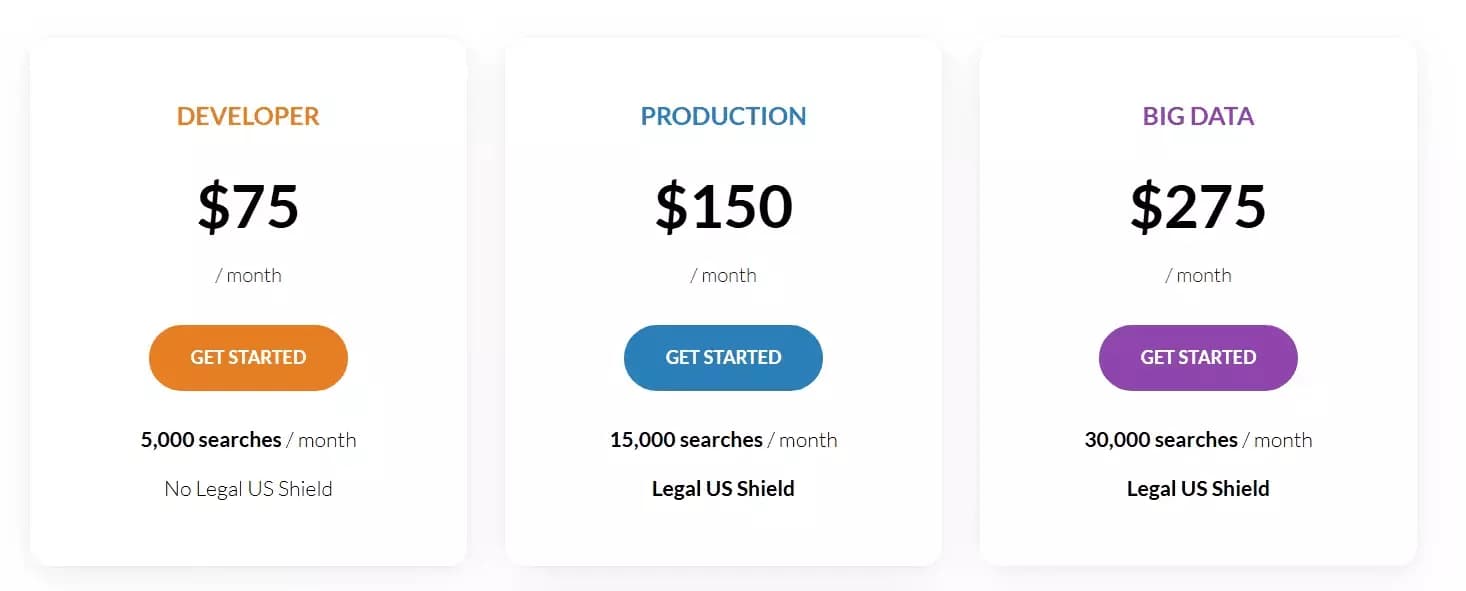Screen dimensions: 1466x591
Task: Click the Developer plan GET STARTED button
Action: click(247, 357)
